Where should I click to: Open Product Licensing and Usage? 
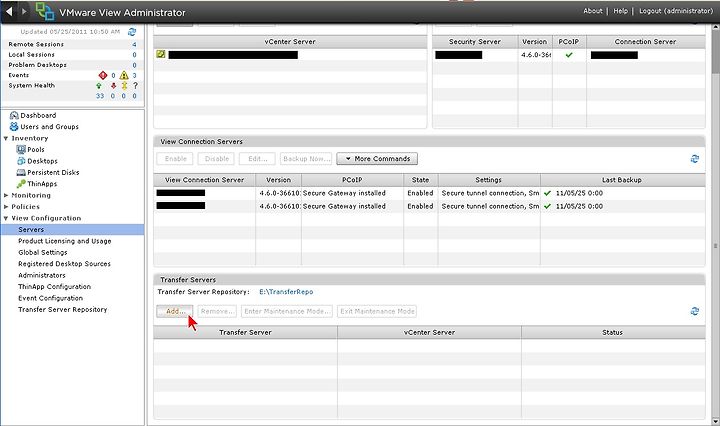click(x=65, y=241)
